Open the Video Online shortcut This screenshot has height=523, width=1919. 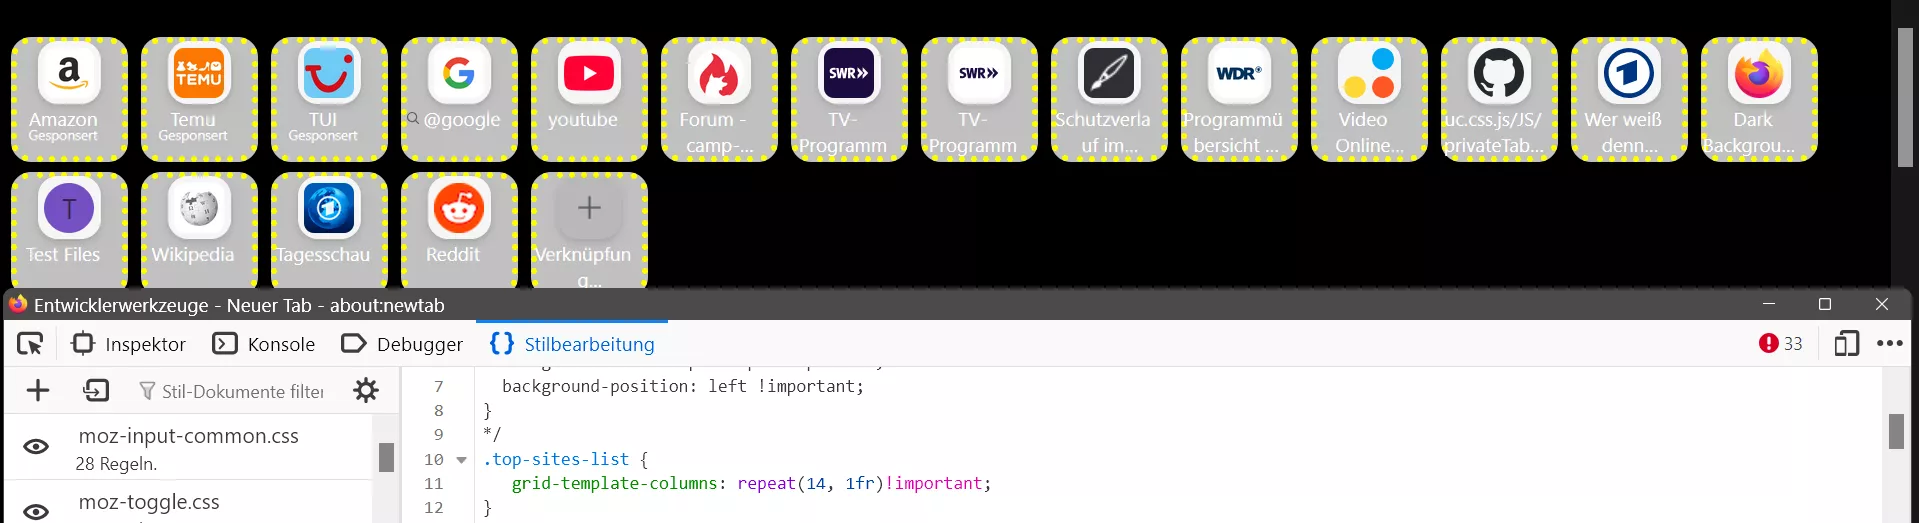pos(1369,99)
